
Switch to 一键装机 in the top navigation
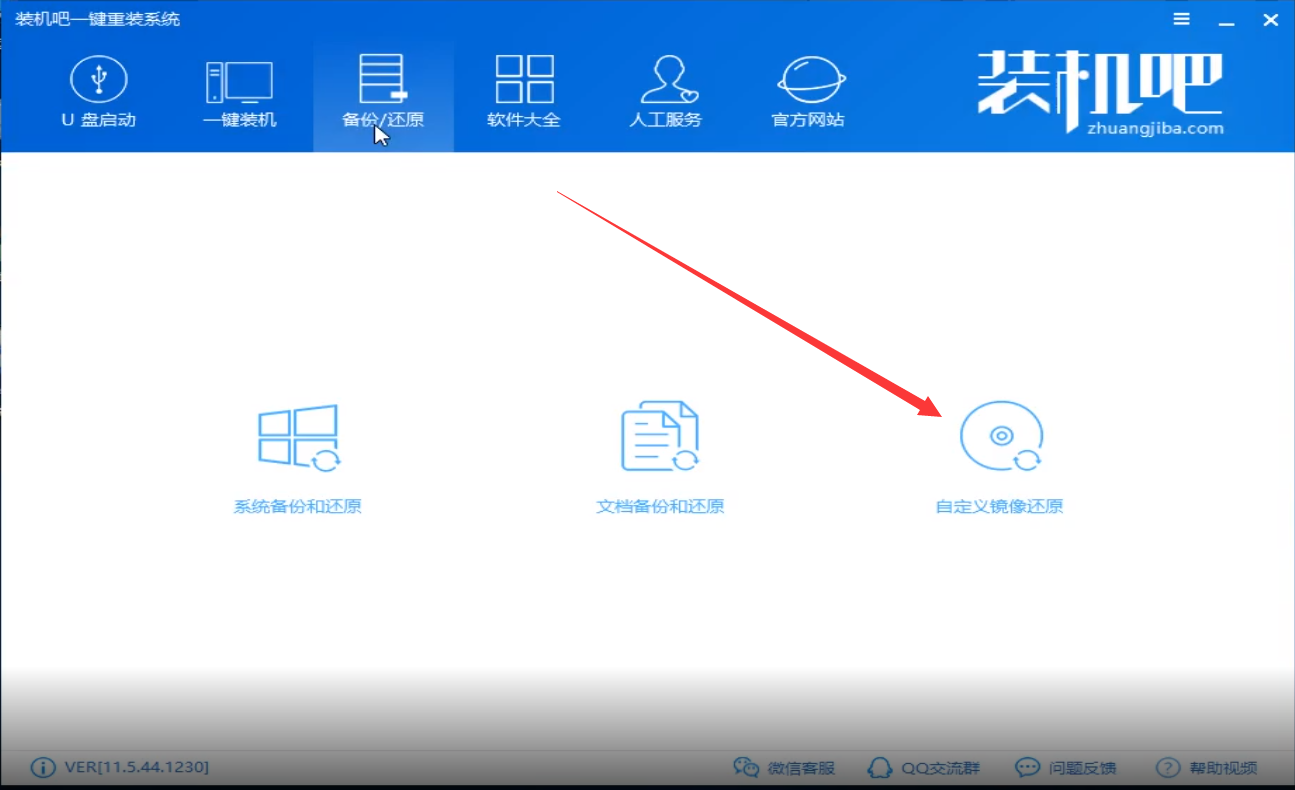click(239, 93)
